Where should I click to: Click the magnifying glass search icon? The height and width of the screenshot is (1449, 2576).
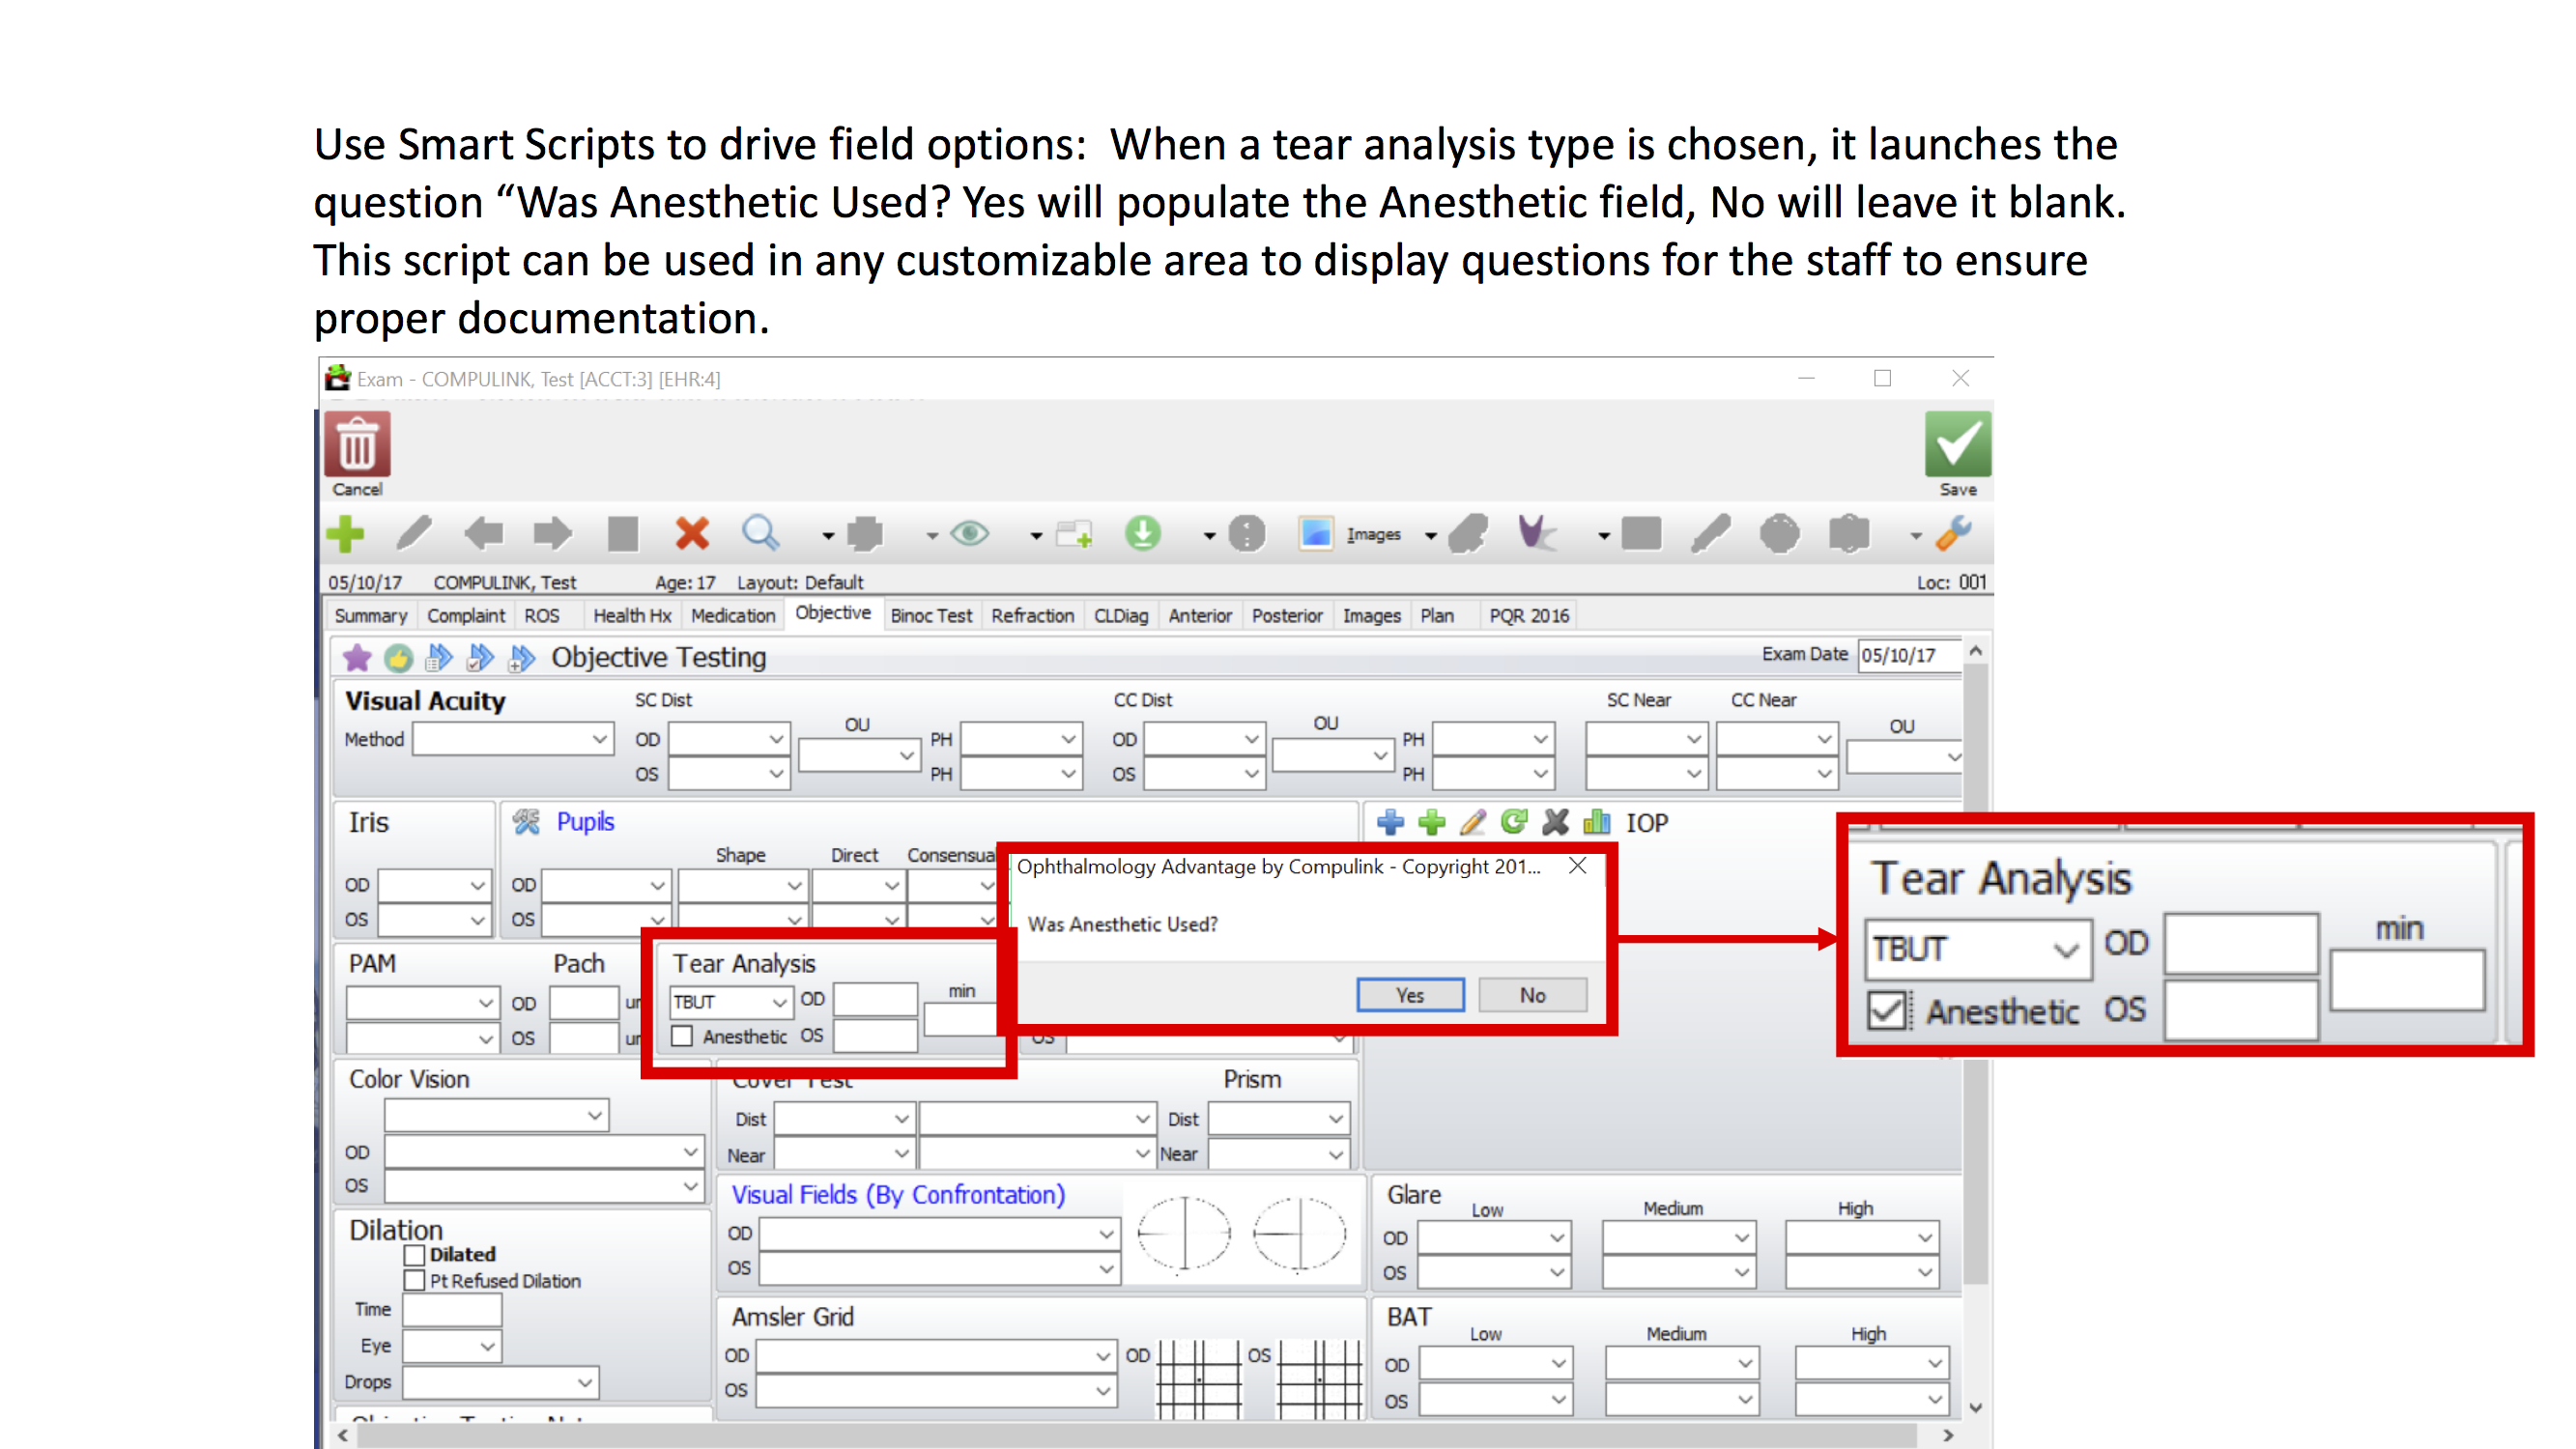point(760,534)
